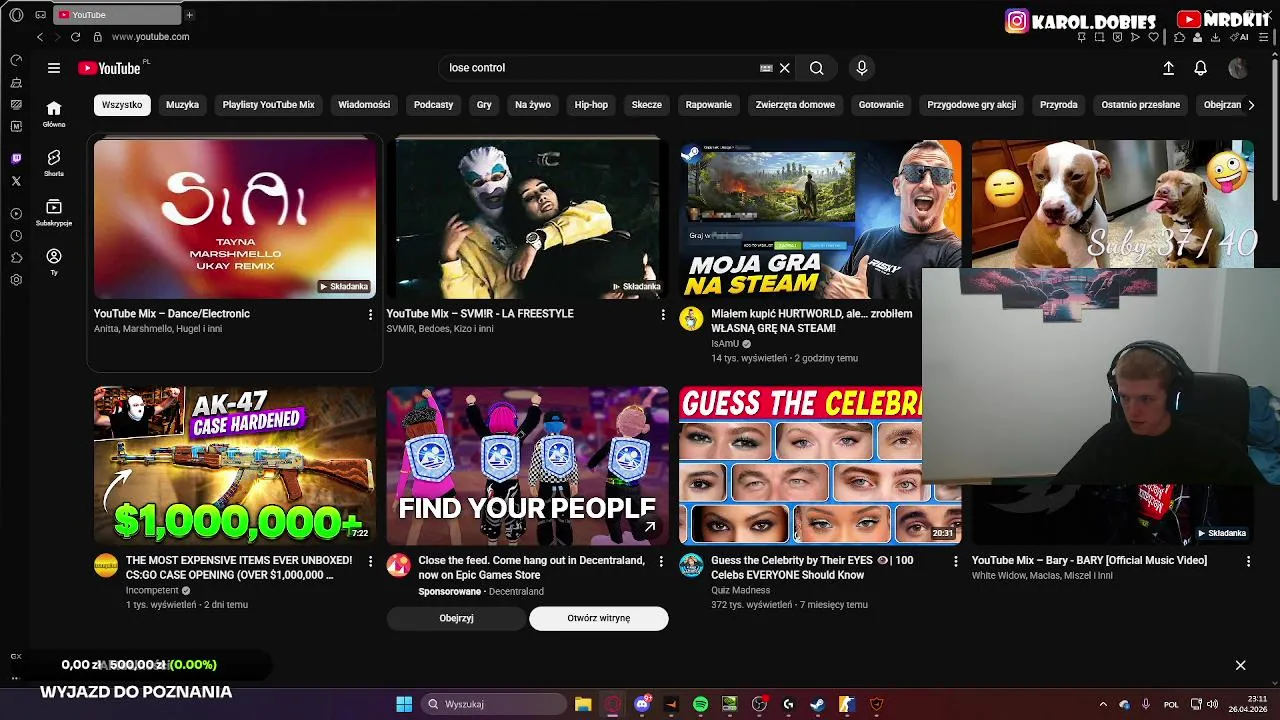Go back in browser history

[x=40, y=37]
